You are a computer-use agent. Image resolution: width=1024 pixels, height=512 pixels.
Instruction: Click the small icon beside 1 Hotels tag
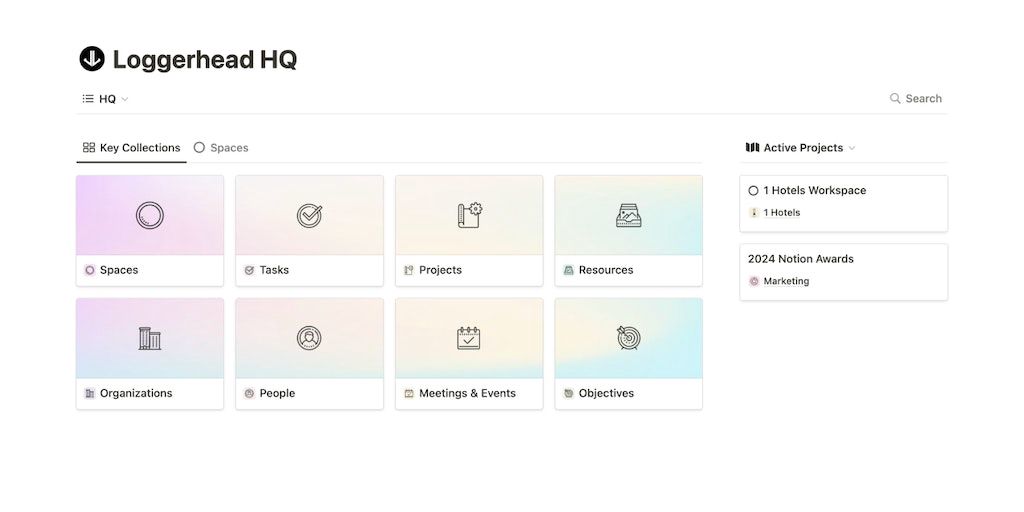tap(754, 212)
